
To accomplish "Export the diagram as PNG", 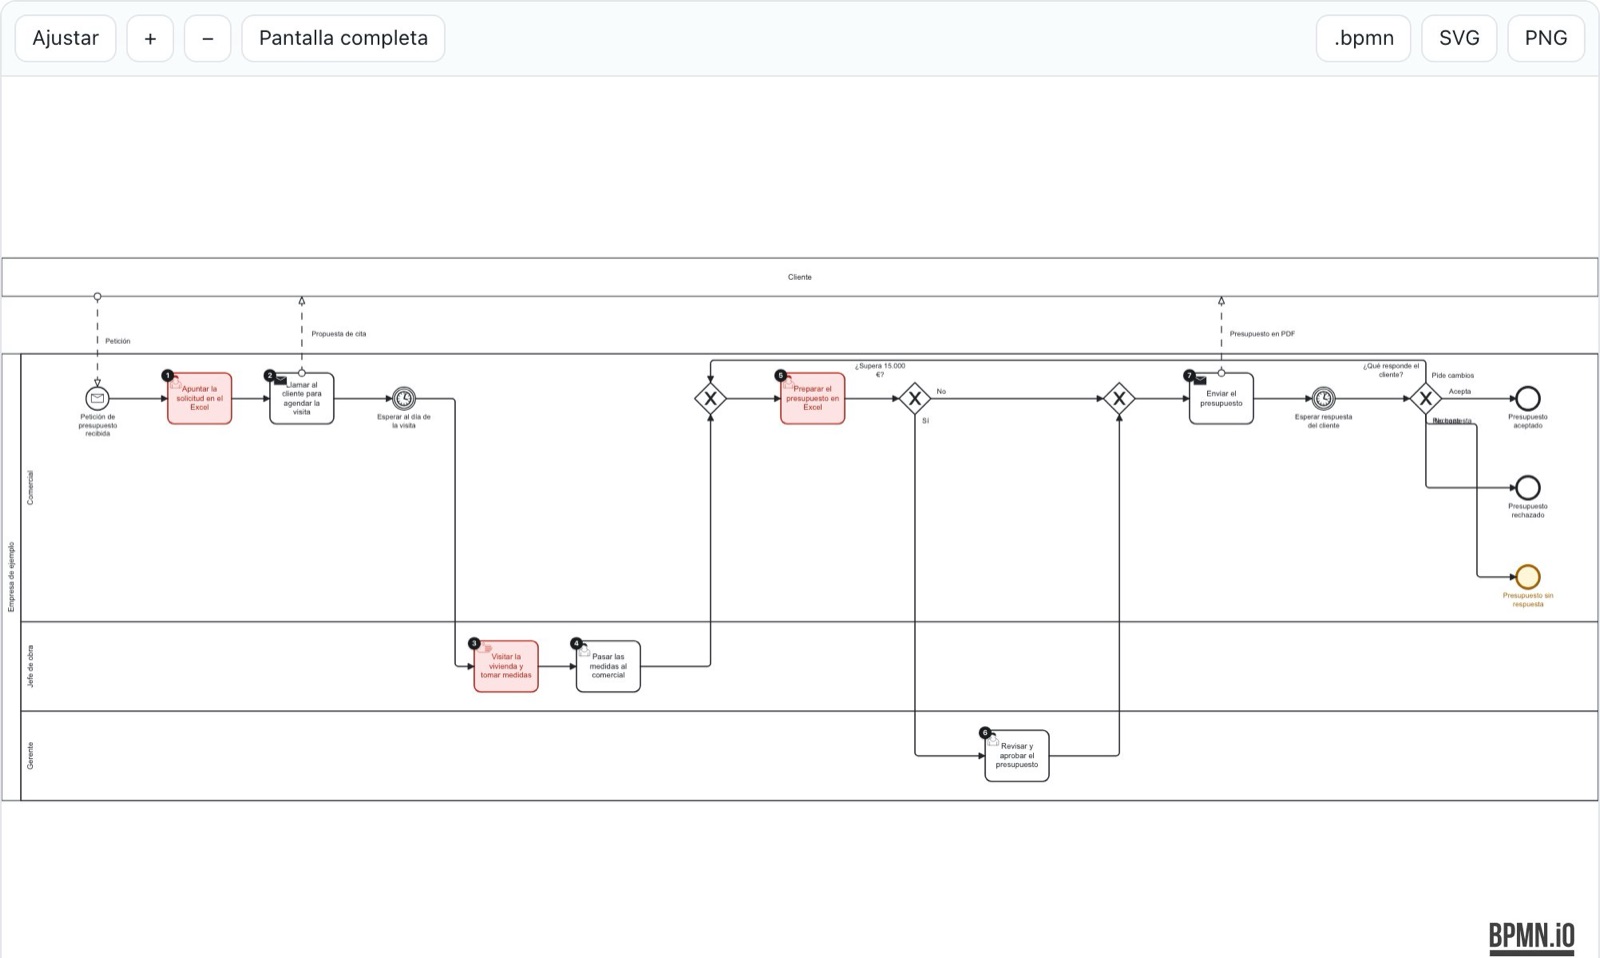I will (x=1546, y=38).
